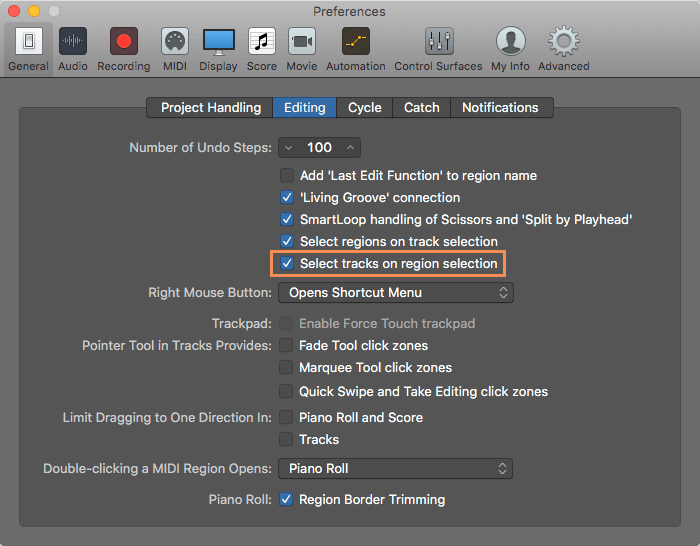Open the Score preferences pane

[x=262, y=49]
